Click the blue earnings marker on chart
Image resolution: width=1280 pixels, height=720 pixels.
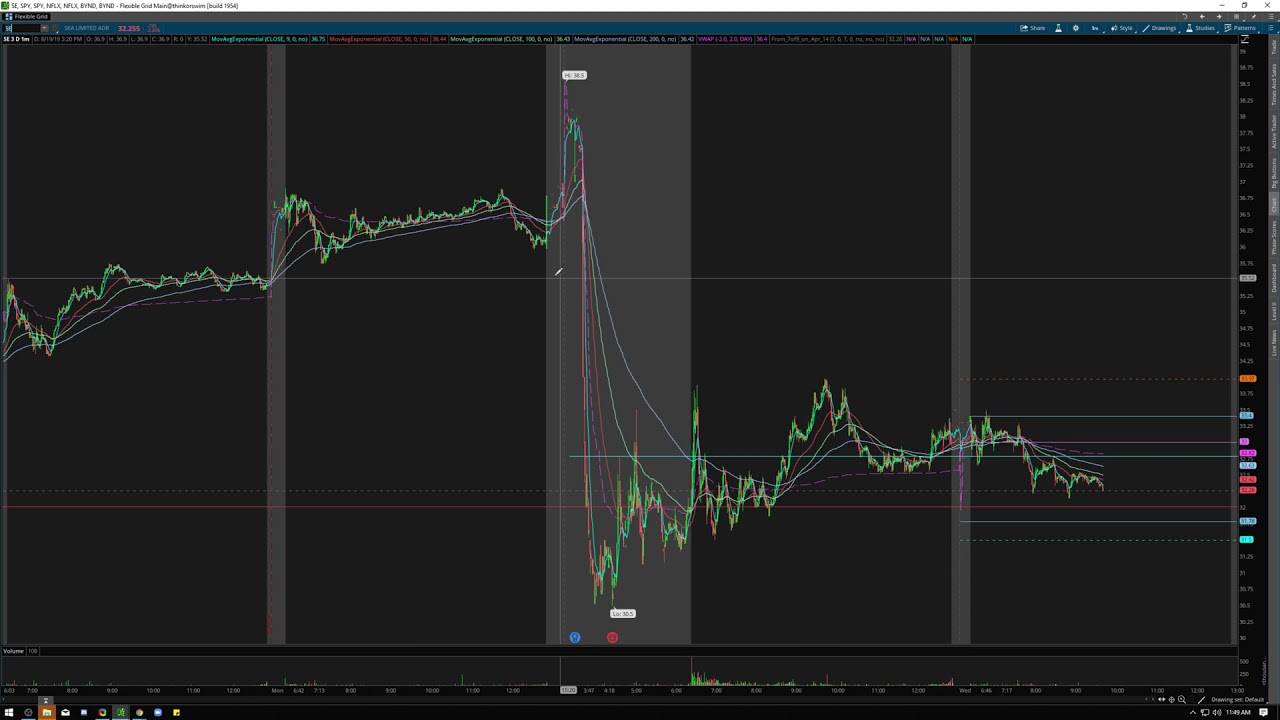(x=575, y=637)
